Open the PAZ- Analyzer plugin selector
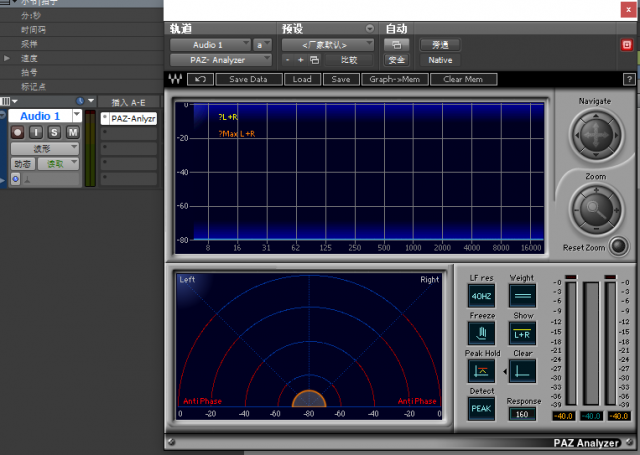This screenshot has height=455, width=640. [220, 60]
